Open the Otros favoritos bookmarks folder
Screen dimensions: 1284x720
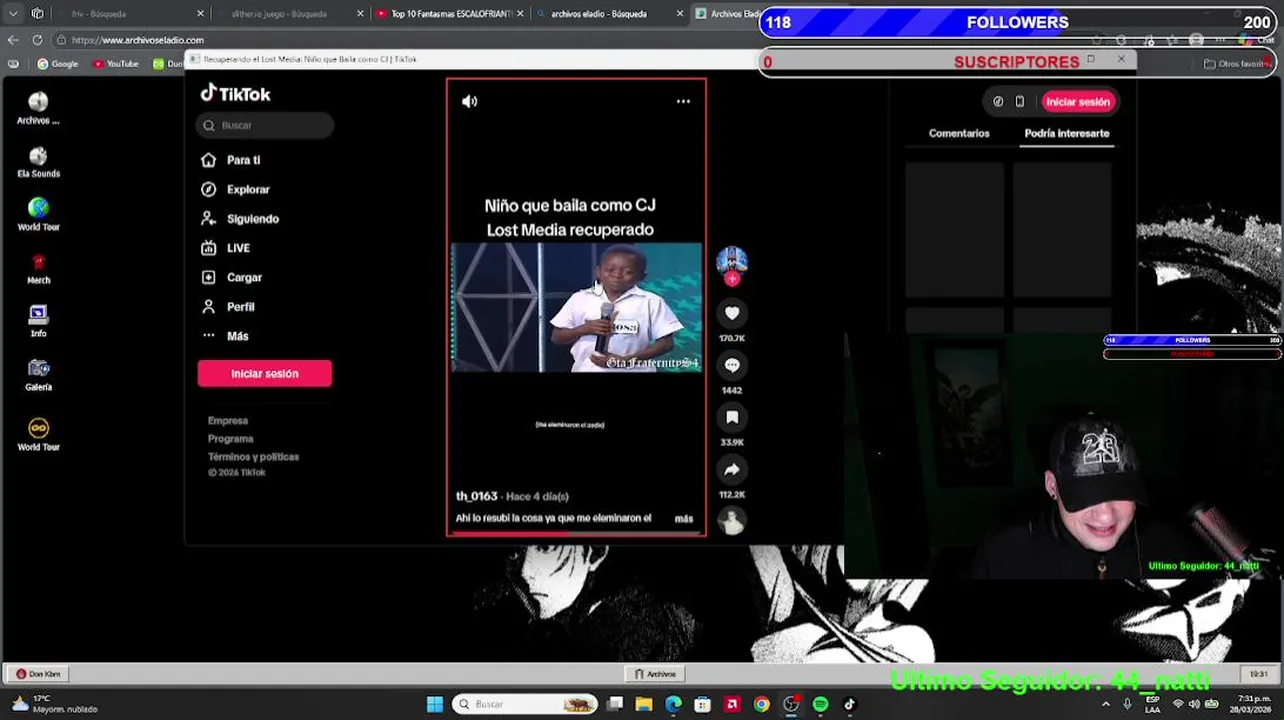[x=1236, y=64]
